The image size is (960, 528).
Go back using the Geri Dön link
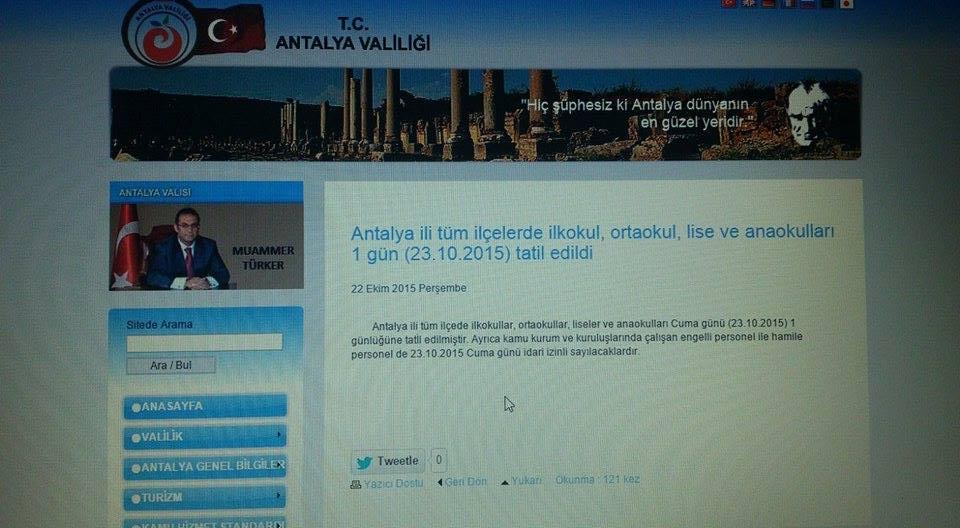(x=462, y=482)
